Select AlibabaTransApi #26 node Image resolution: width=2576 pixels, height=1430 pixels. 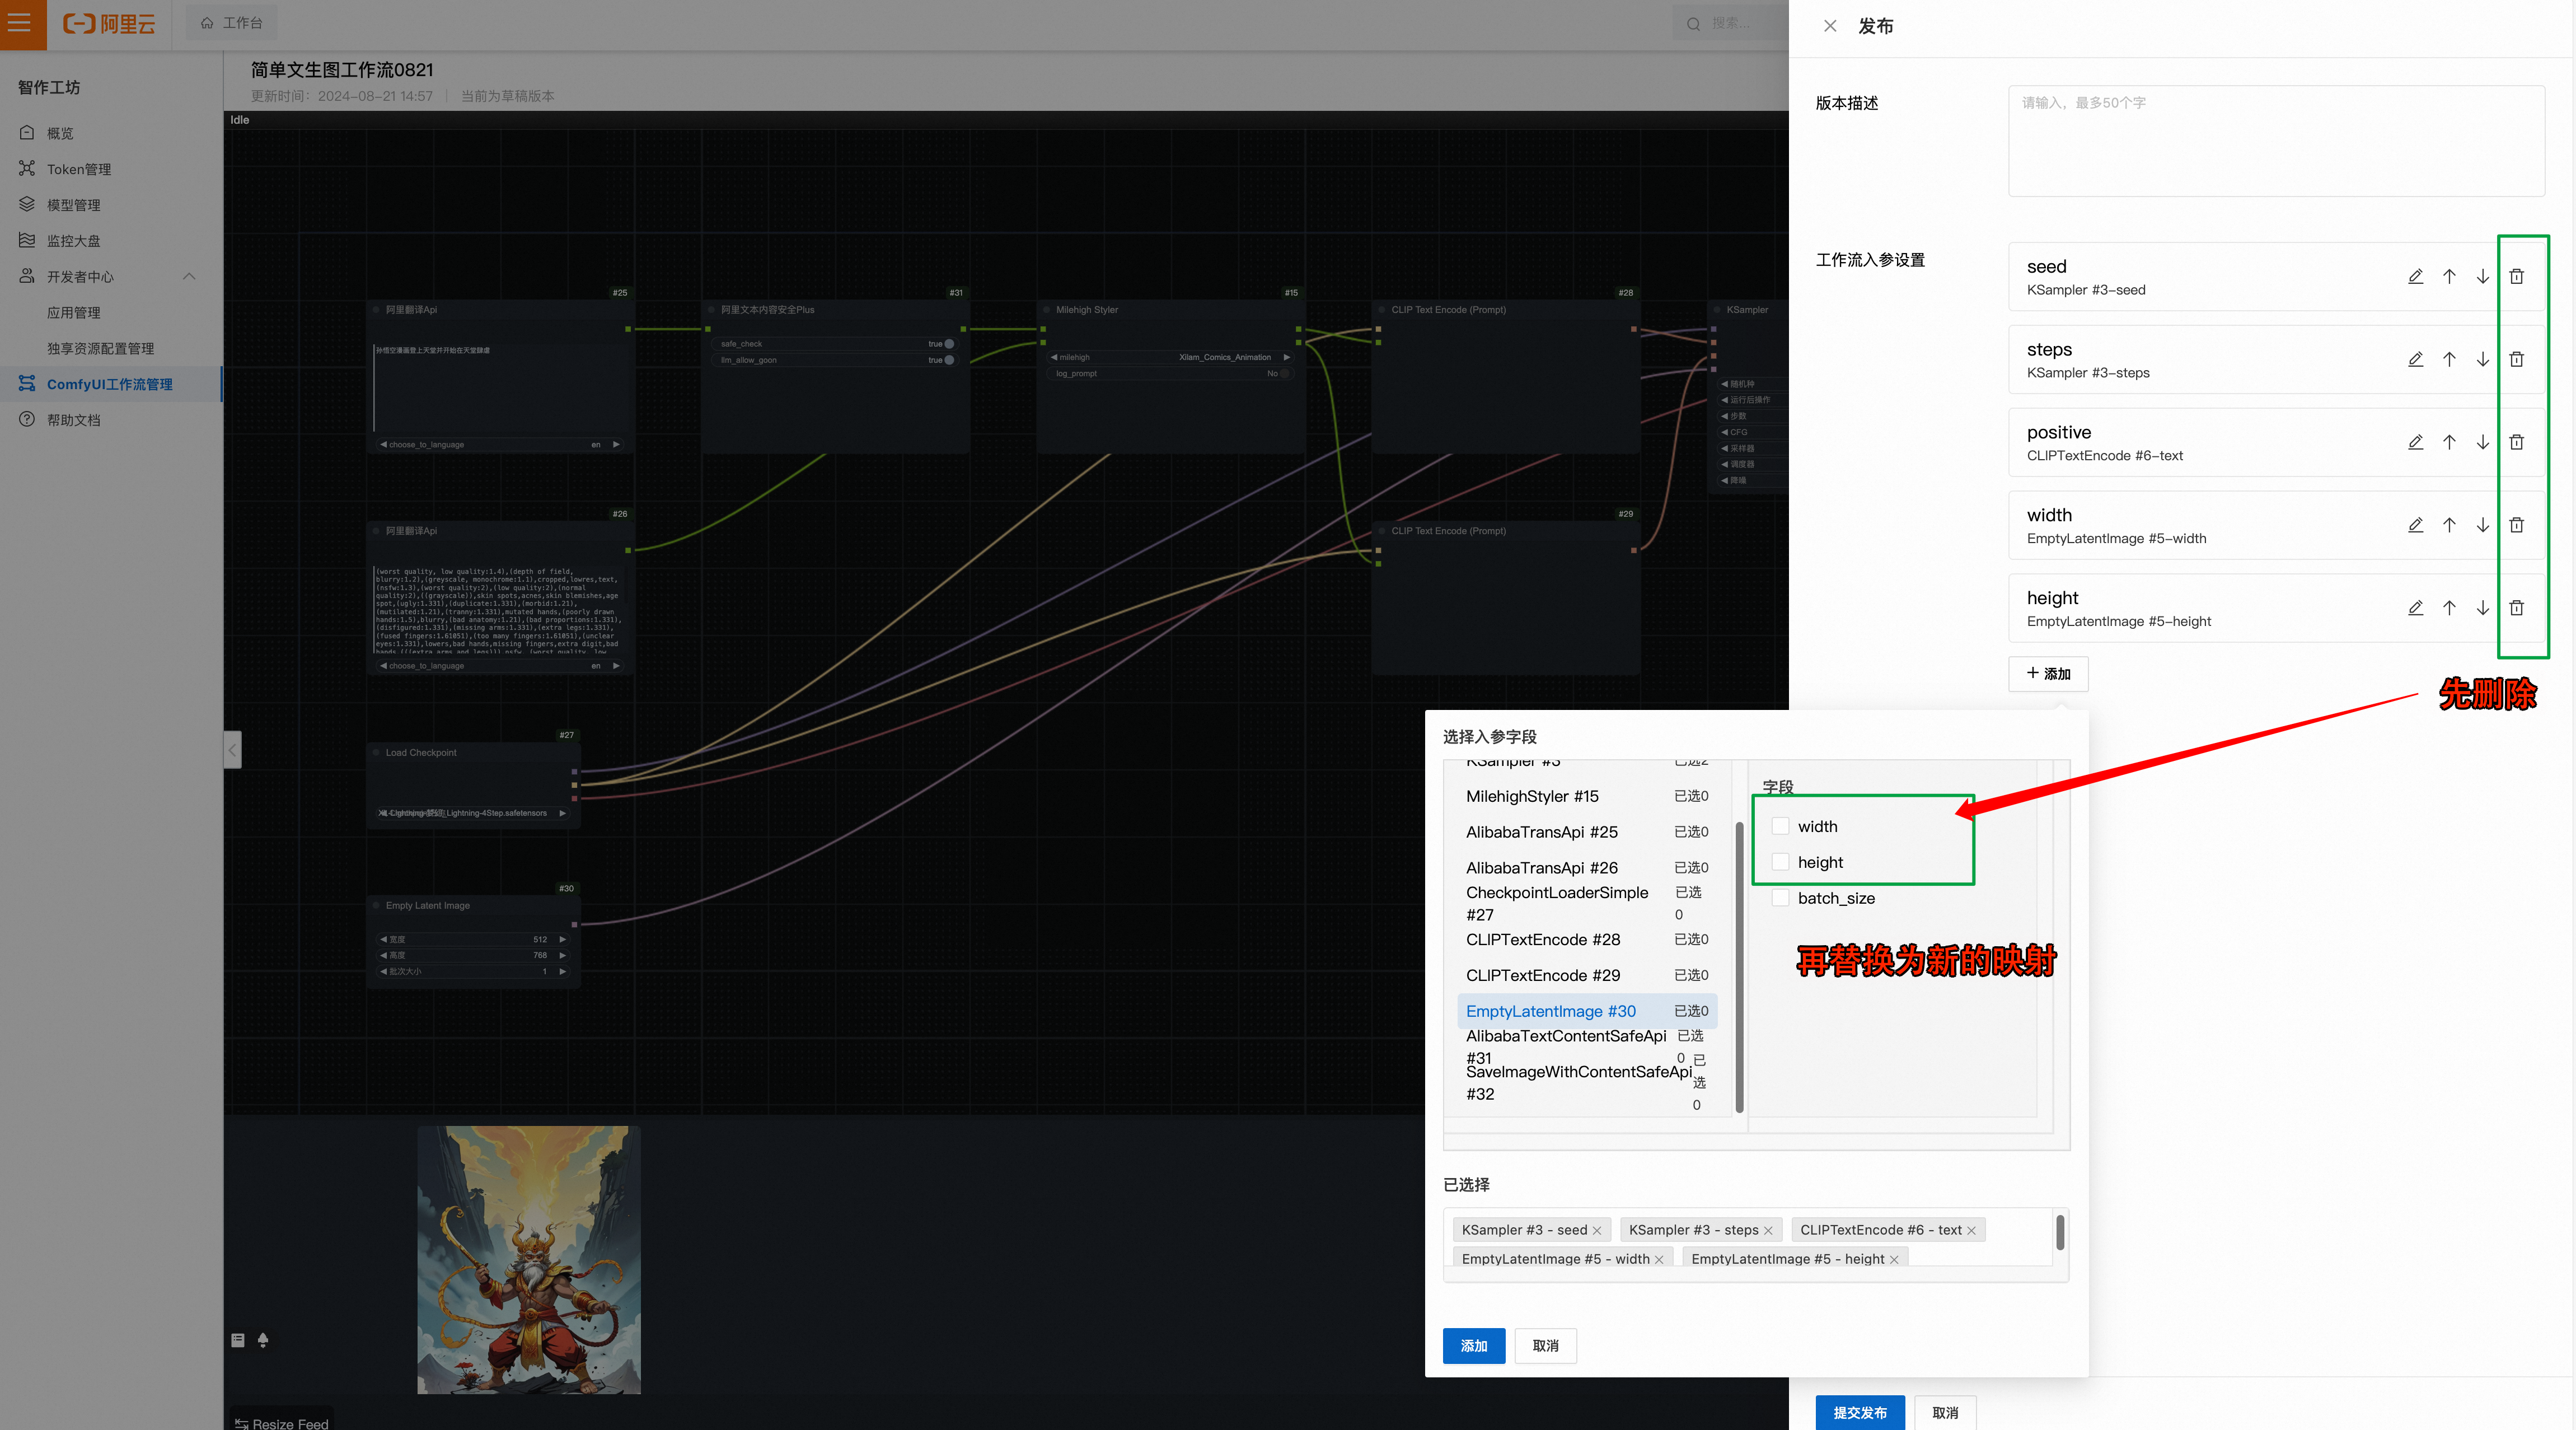click(1587, 868)
